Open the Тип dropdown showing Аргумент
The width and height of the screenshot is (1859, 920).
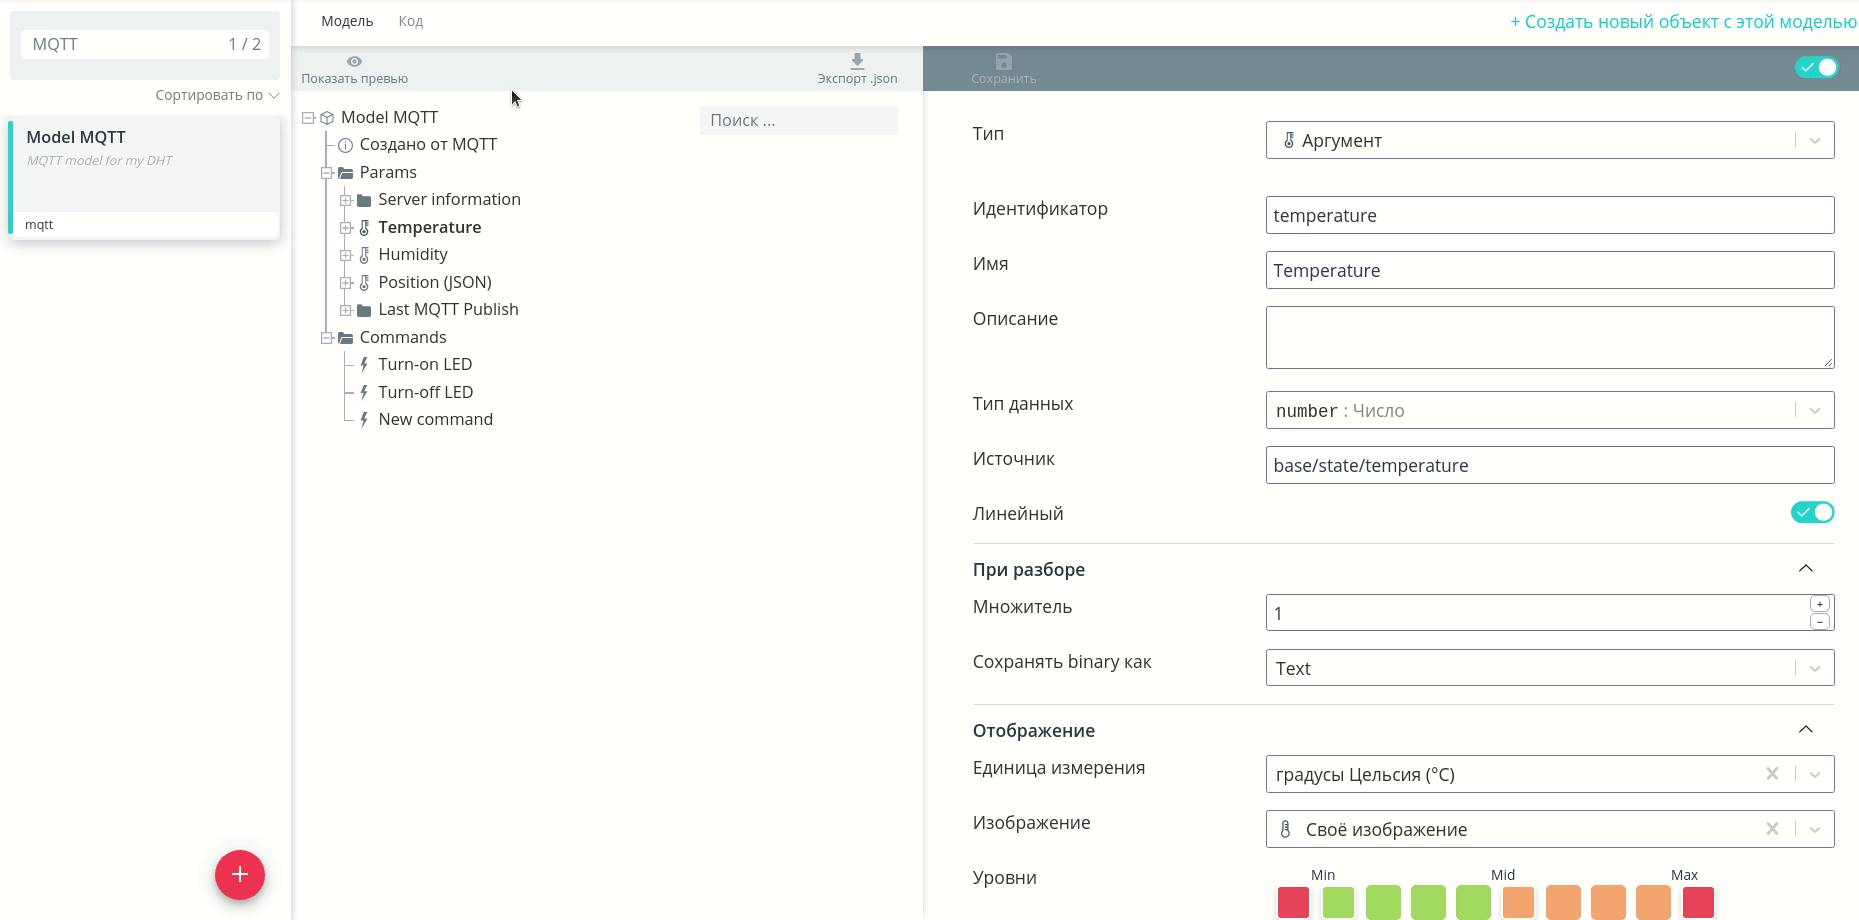[x=1550, y=140]
